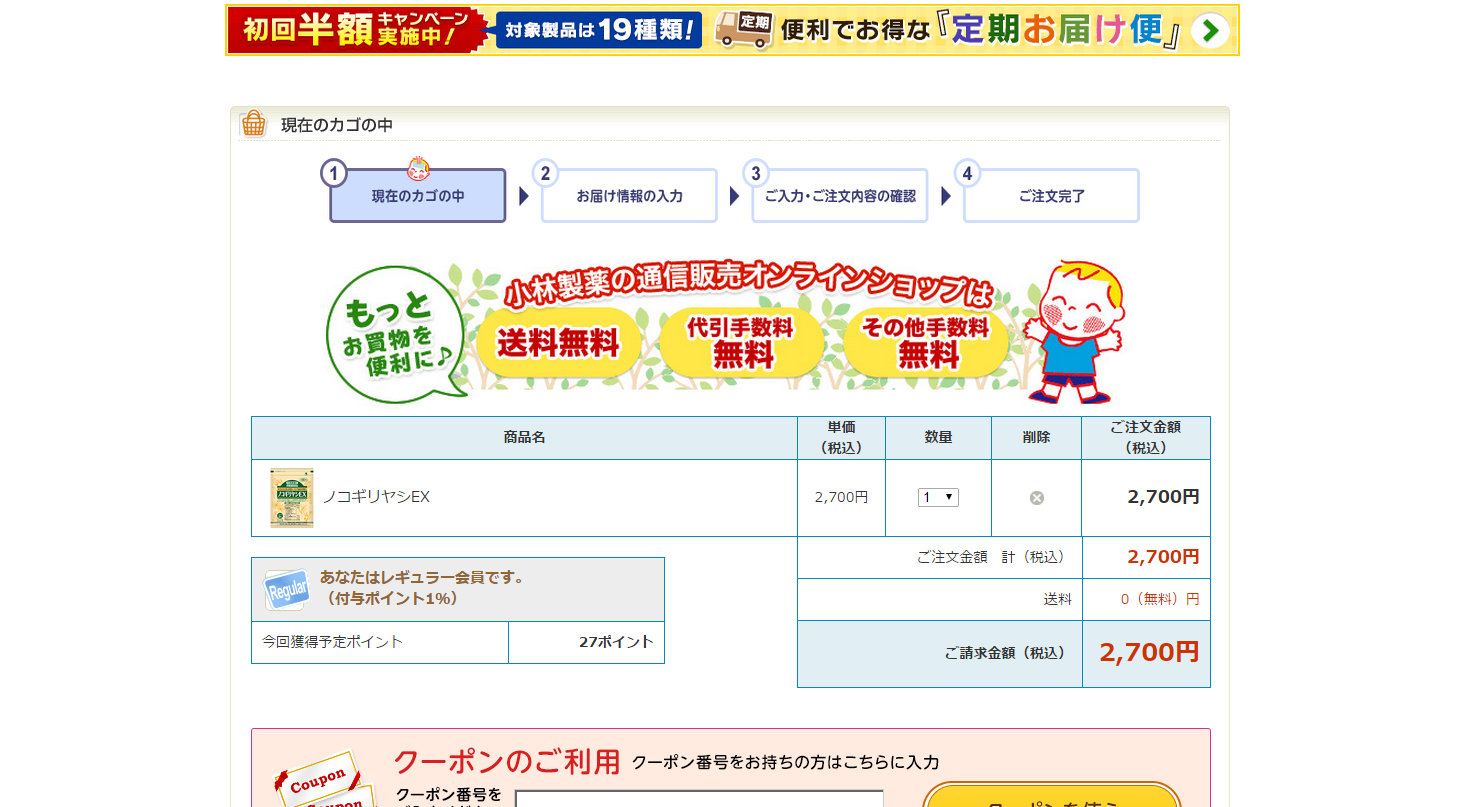Select step 1 現在のカゴの中

(417, 195)
